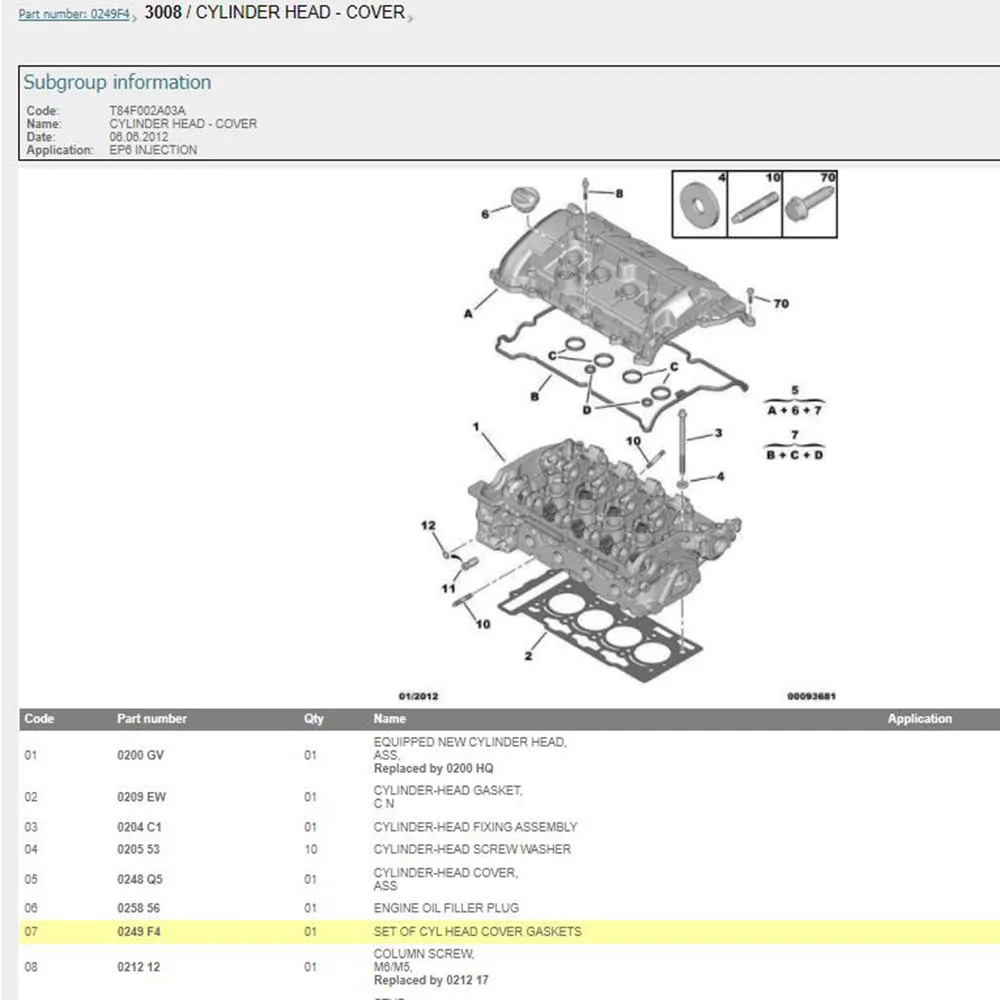This screenshot has height=1000, width=1000.
Task: Click subgroup code T84F002A03A
Action: 147,110
